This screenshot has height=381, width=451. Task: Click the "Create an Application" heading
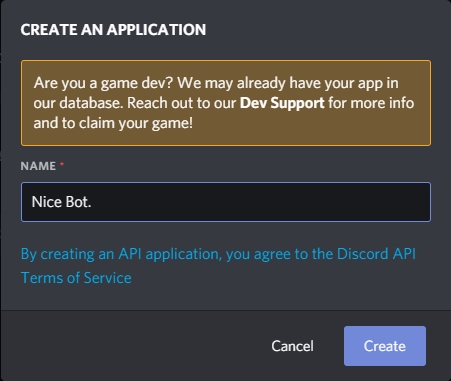(113, 30)
